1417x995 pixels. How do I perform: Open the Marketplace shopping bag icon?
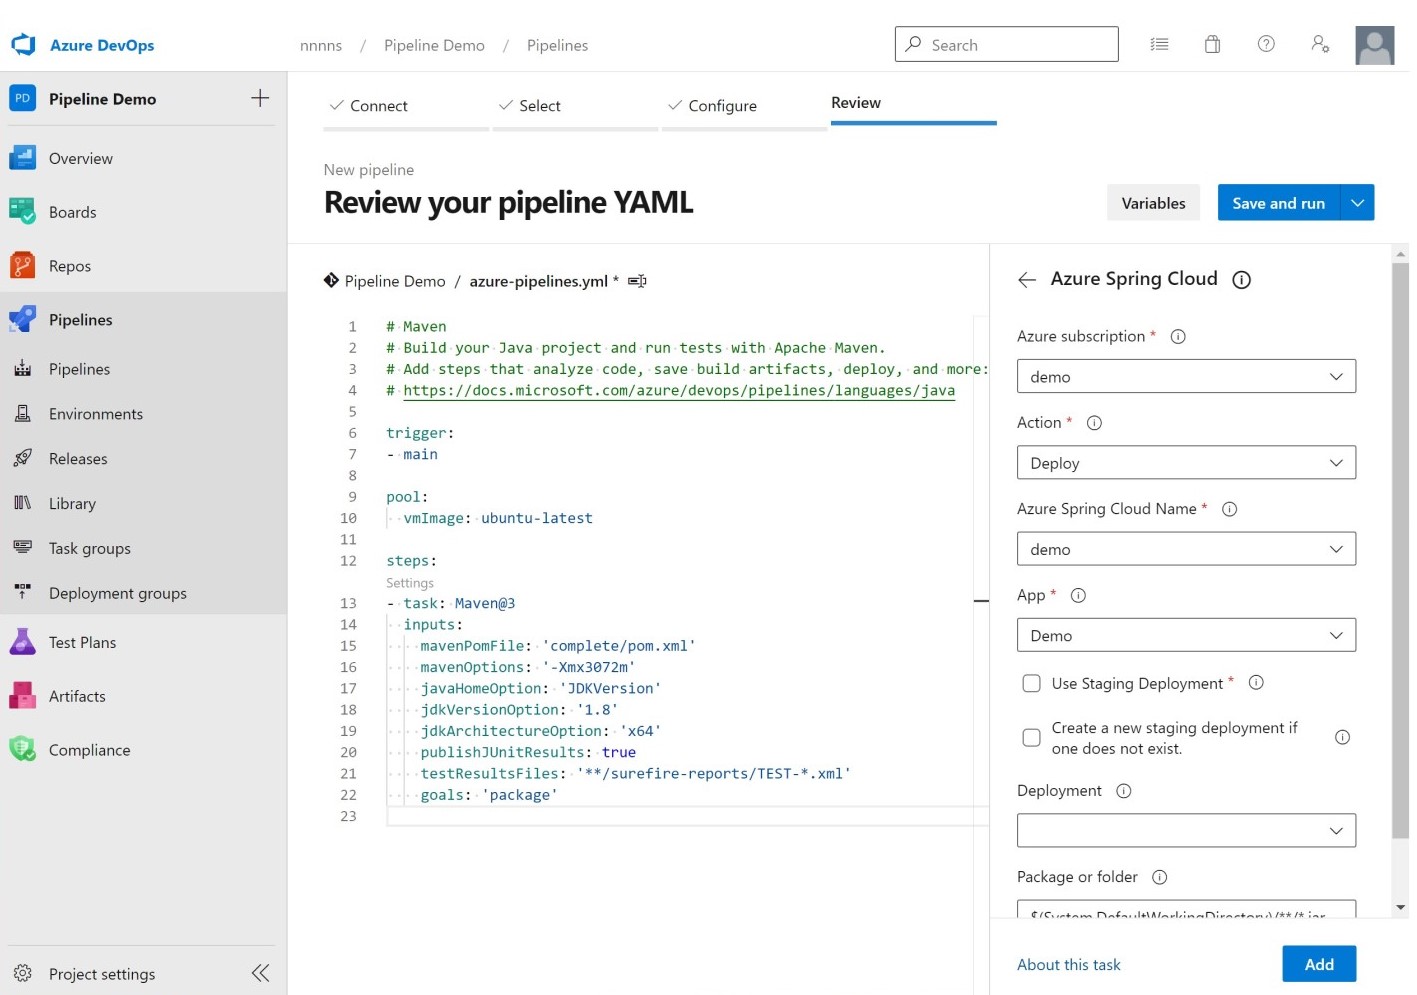click(1212, 44)
